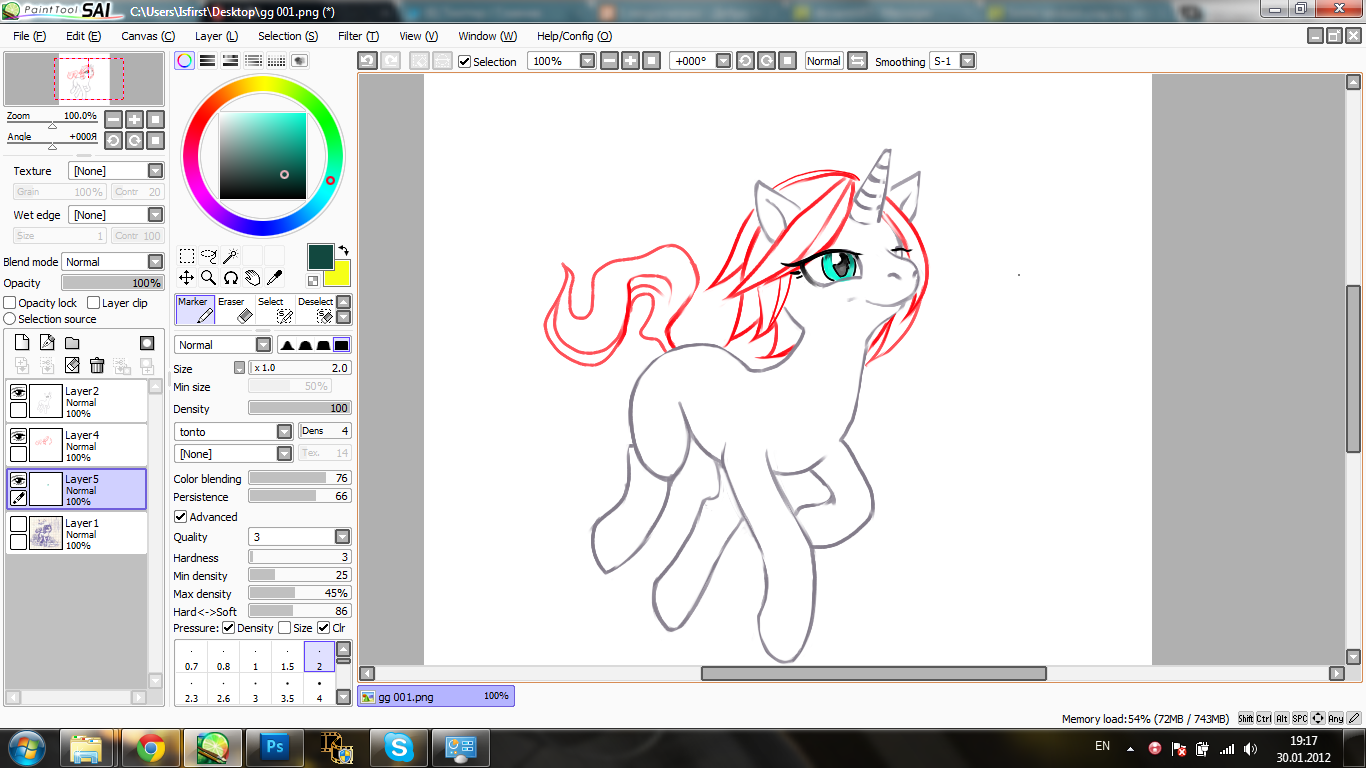
Task: Choose the Eraser brush tool
Action: point(235,309)
